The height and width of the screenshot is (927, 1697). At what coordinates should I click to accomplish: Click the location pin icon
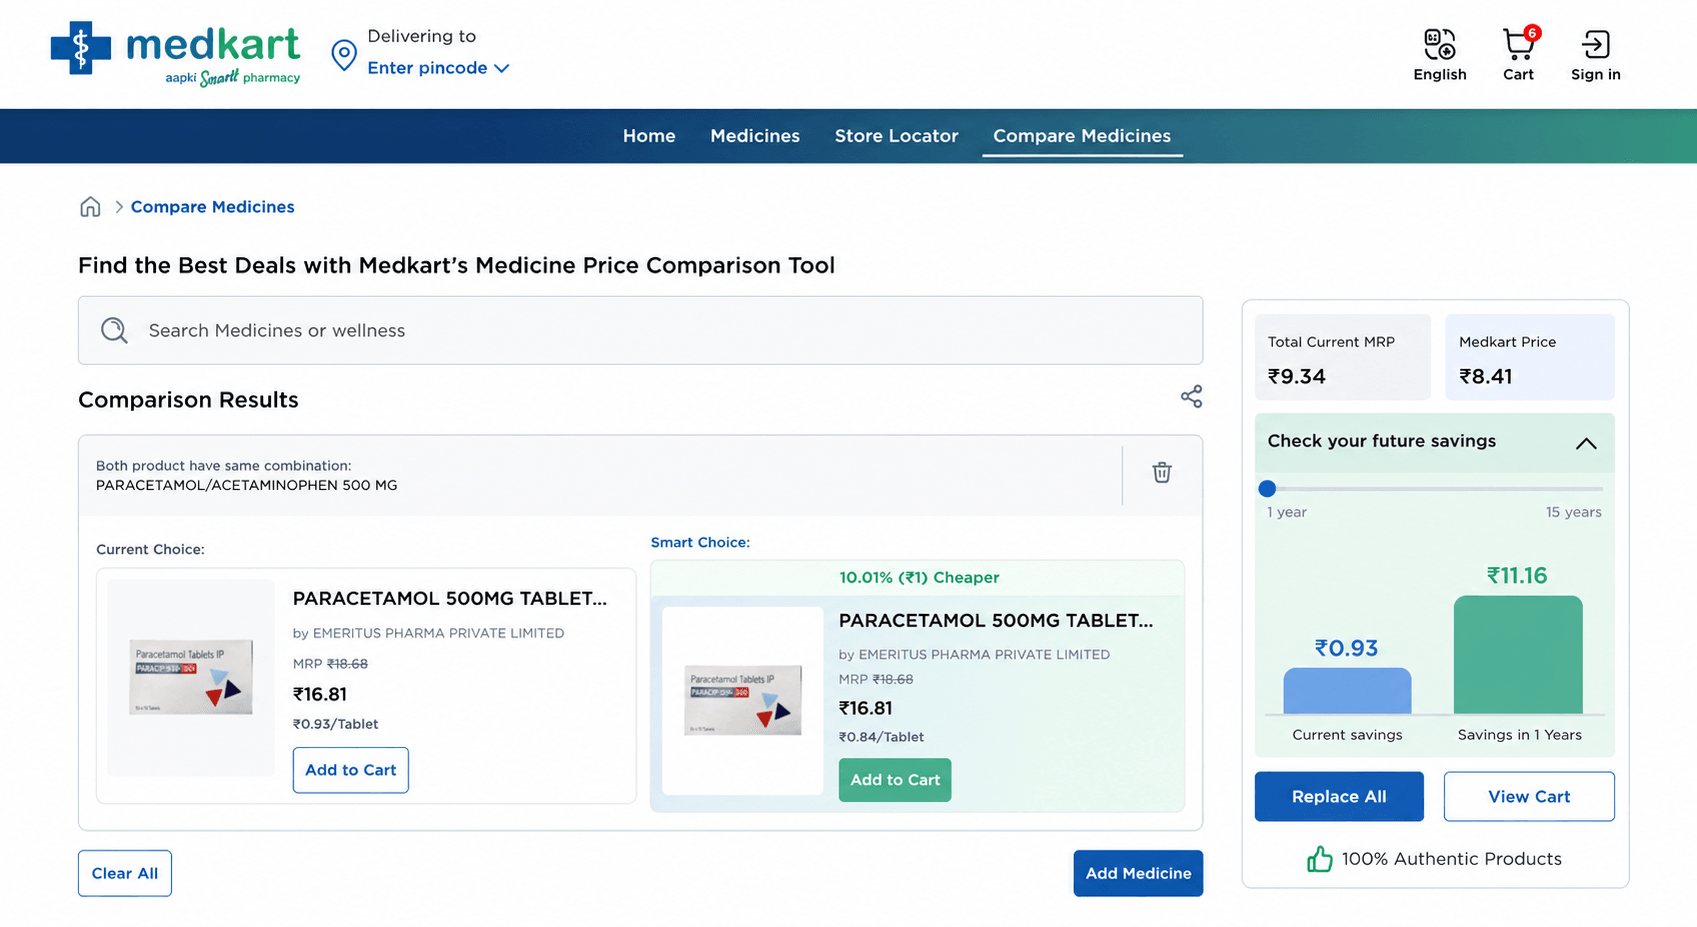tap(344, 55)
